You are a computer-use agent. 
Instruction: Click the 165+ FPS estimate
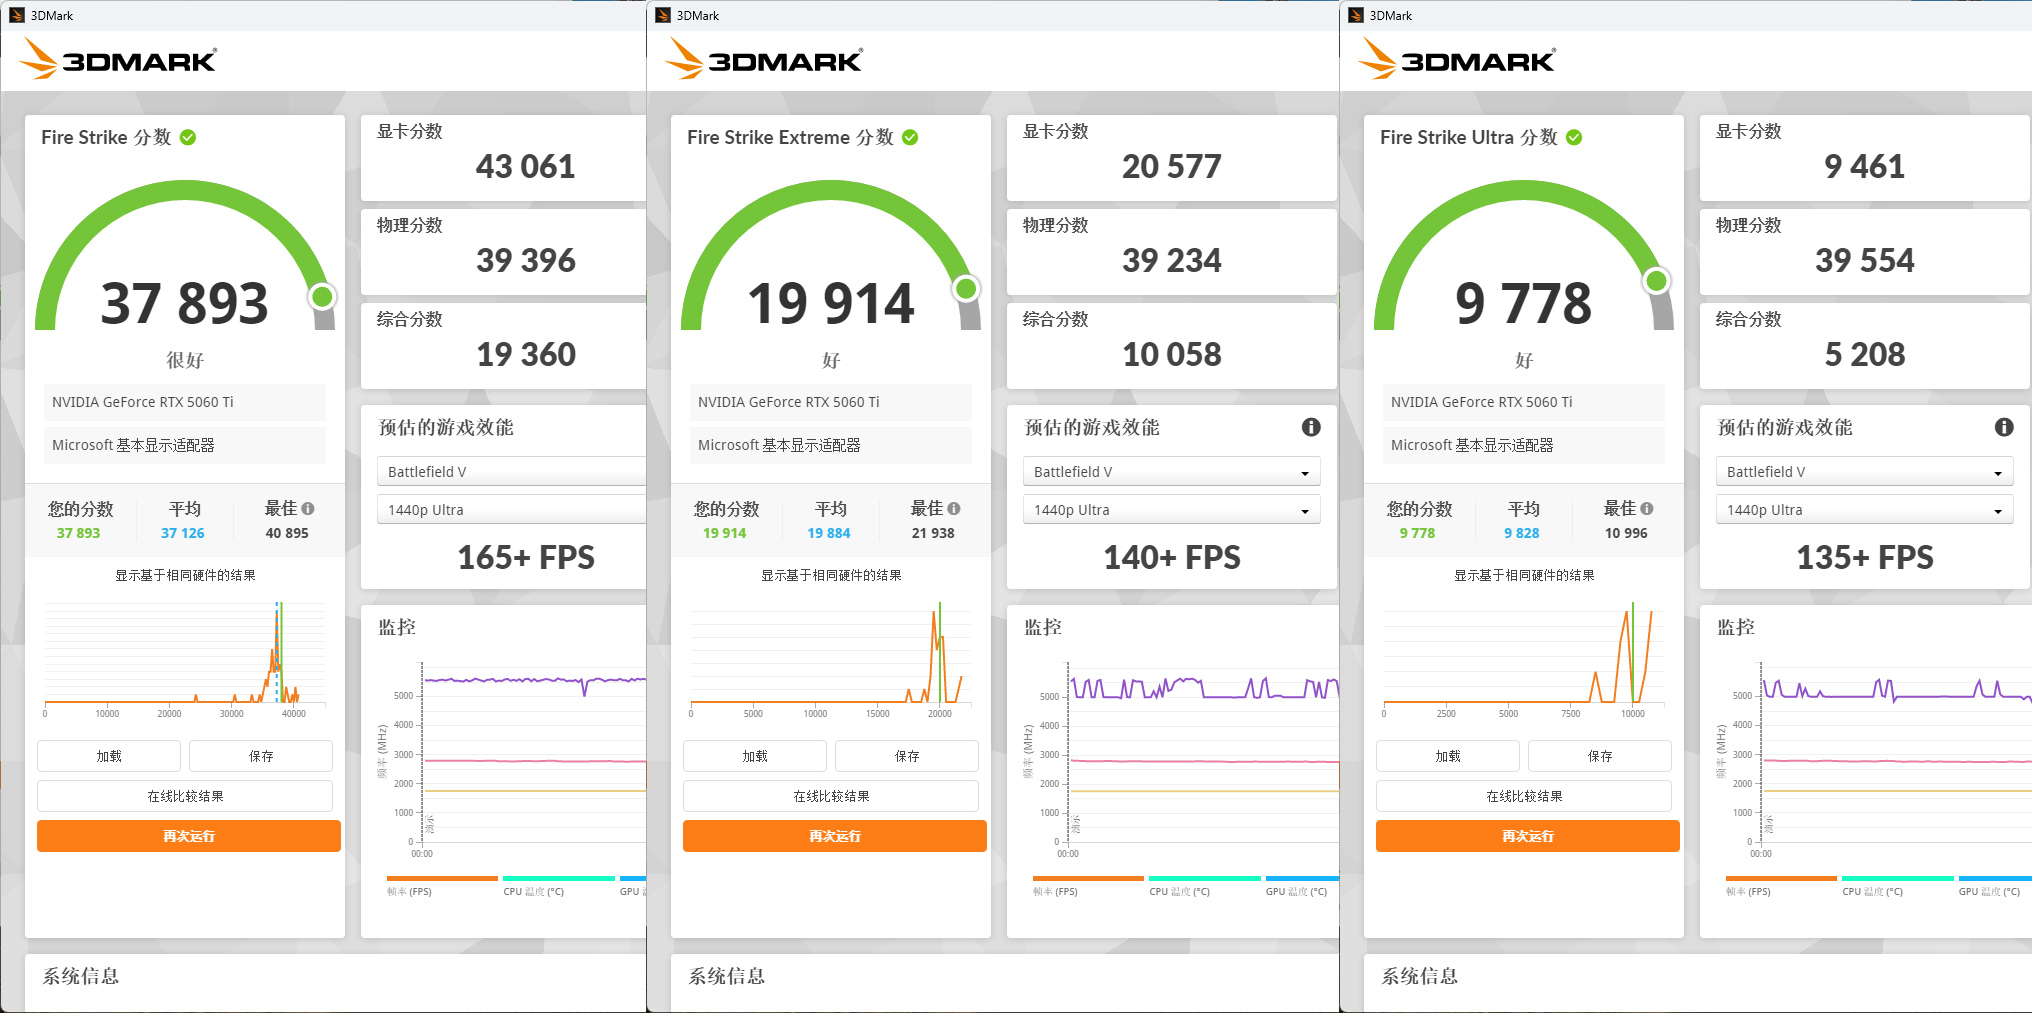[526, 557]
